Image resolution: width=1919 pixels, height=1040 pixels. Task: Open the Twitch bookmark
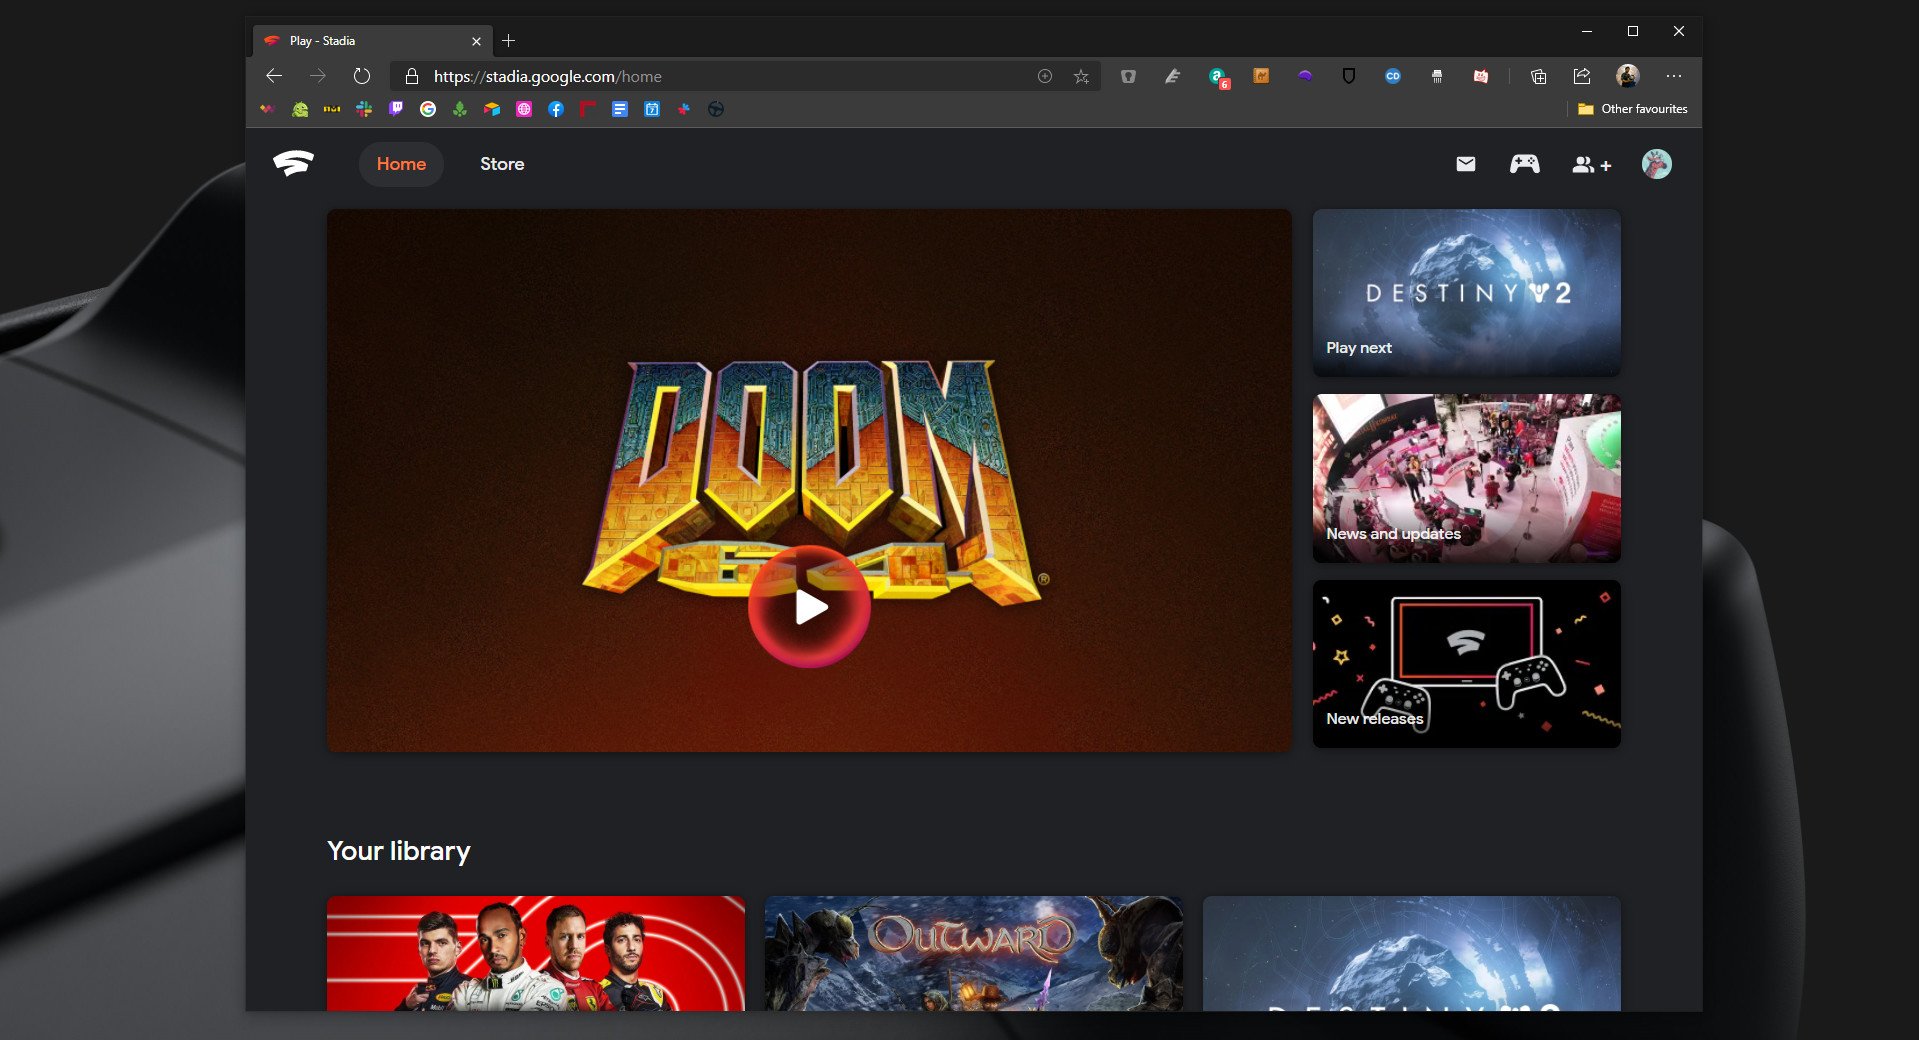point(396,109)
